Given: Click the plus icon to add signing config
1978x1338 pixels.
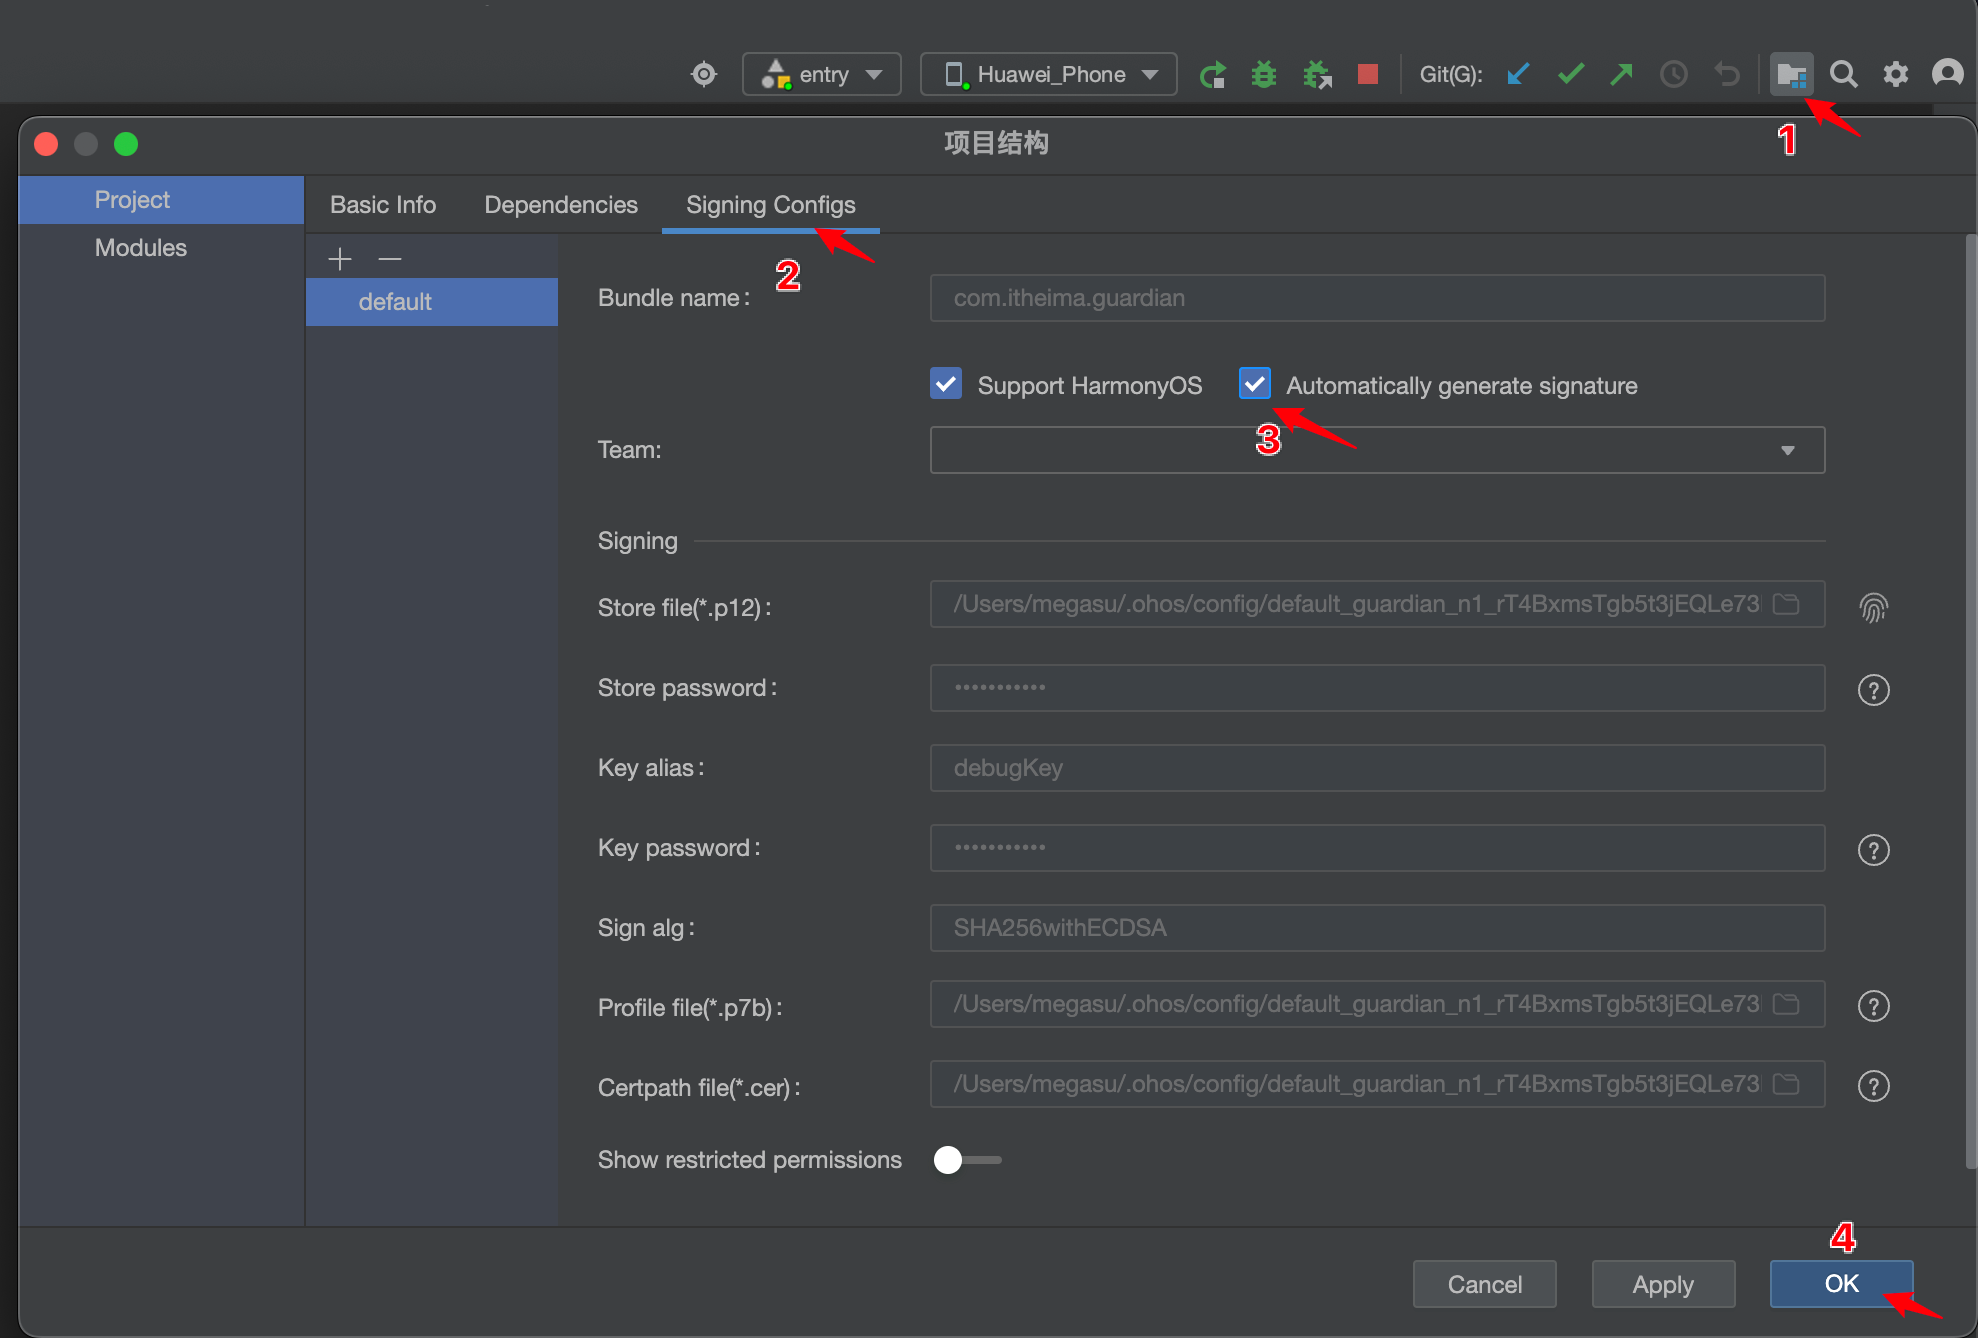Looking at the screenshot, I should tap(340, 259).
